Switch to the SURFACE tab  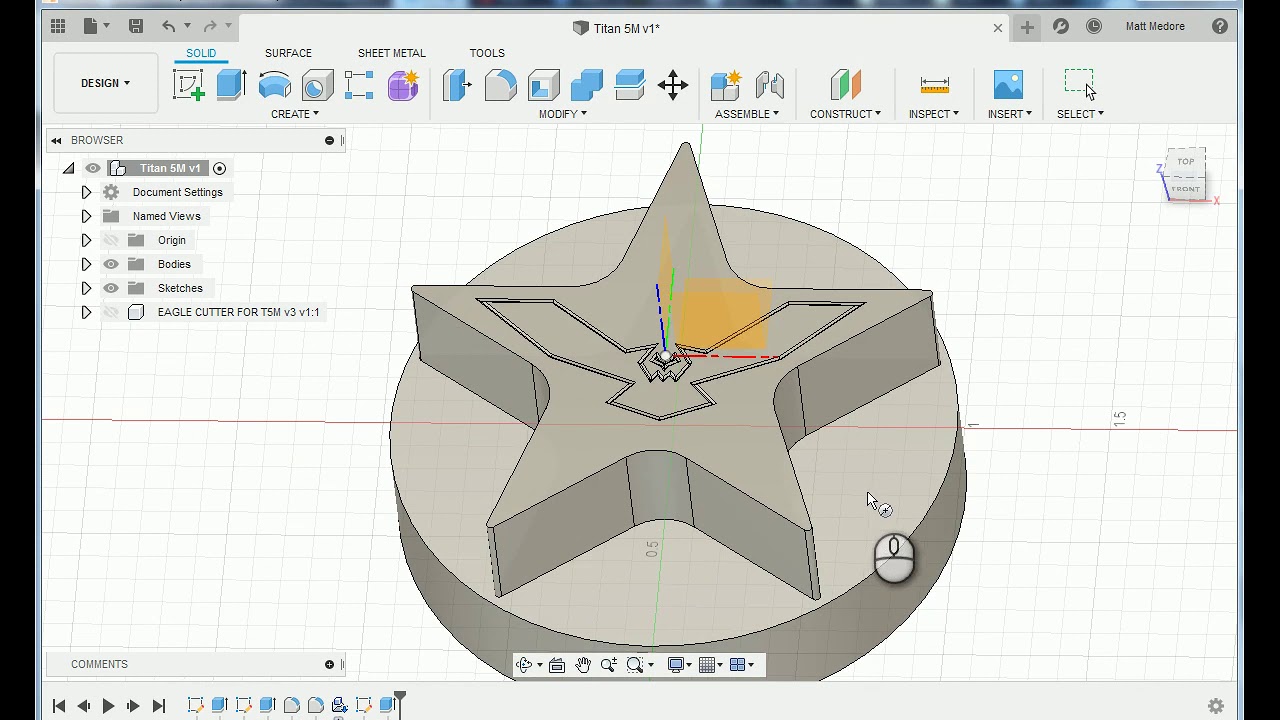point(288,53)
